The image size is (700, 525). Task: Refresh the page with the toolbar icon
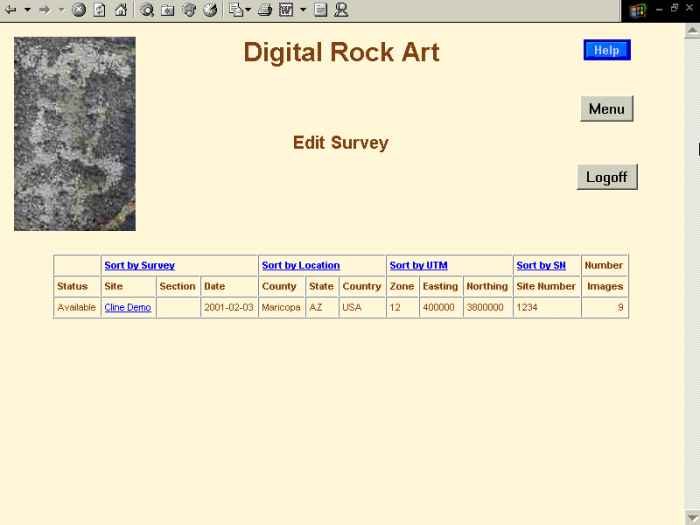point(99,10)
